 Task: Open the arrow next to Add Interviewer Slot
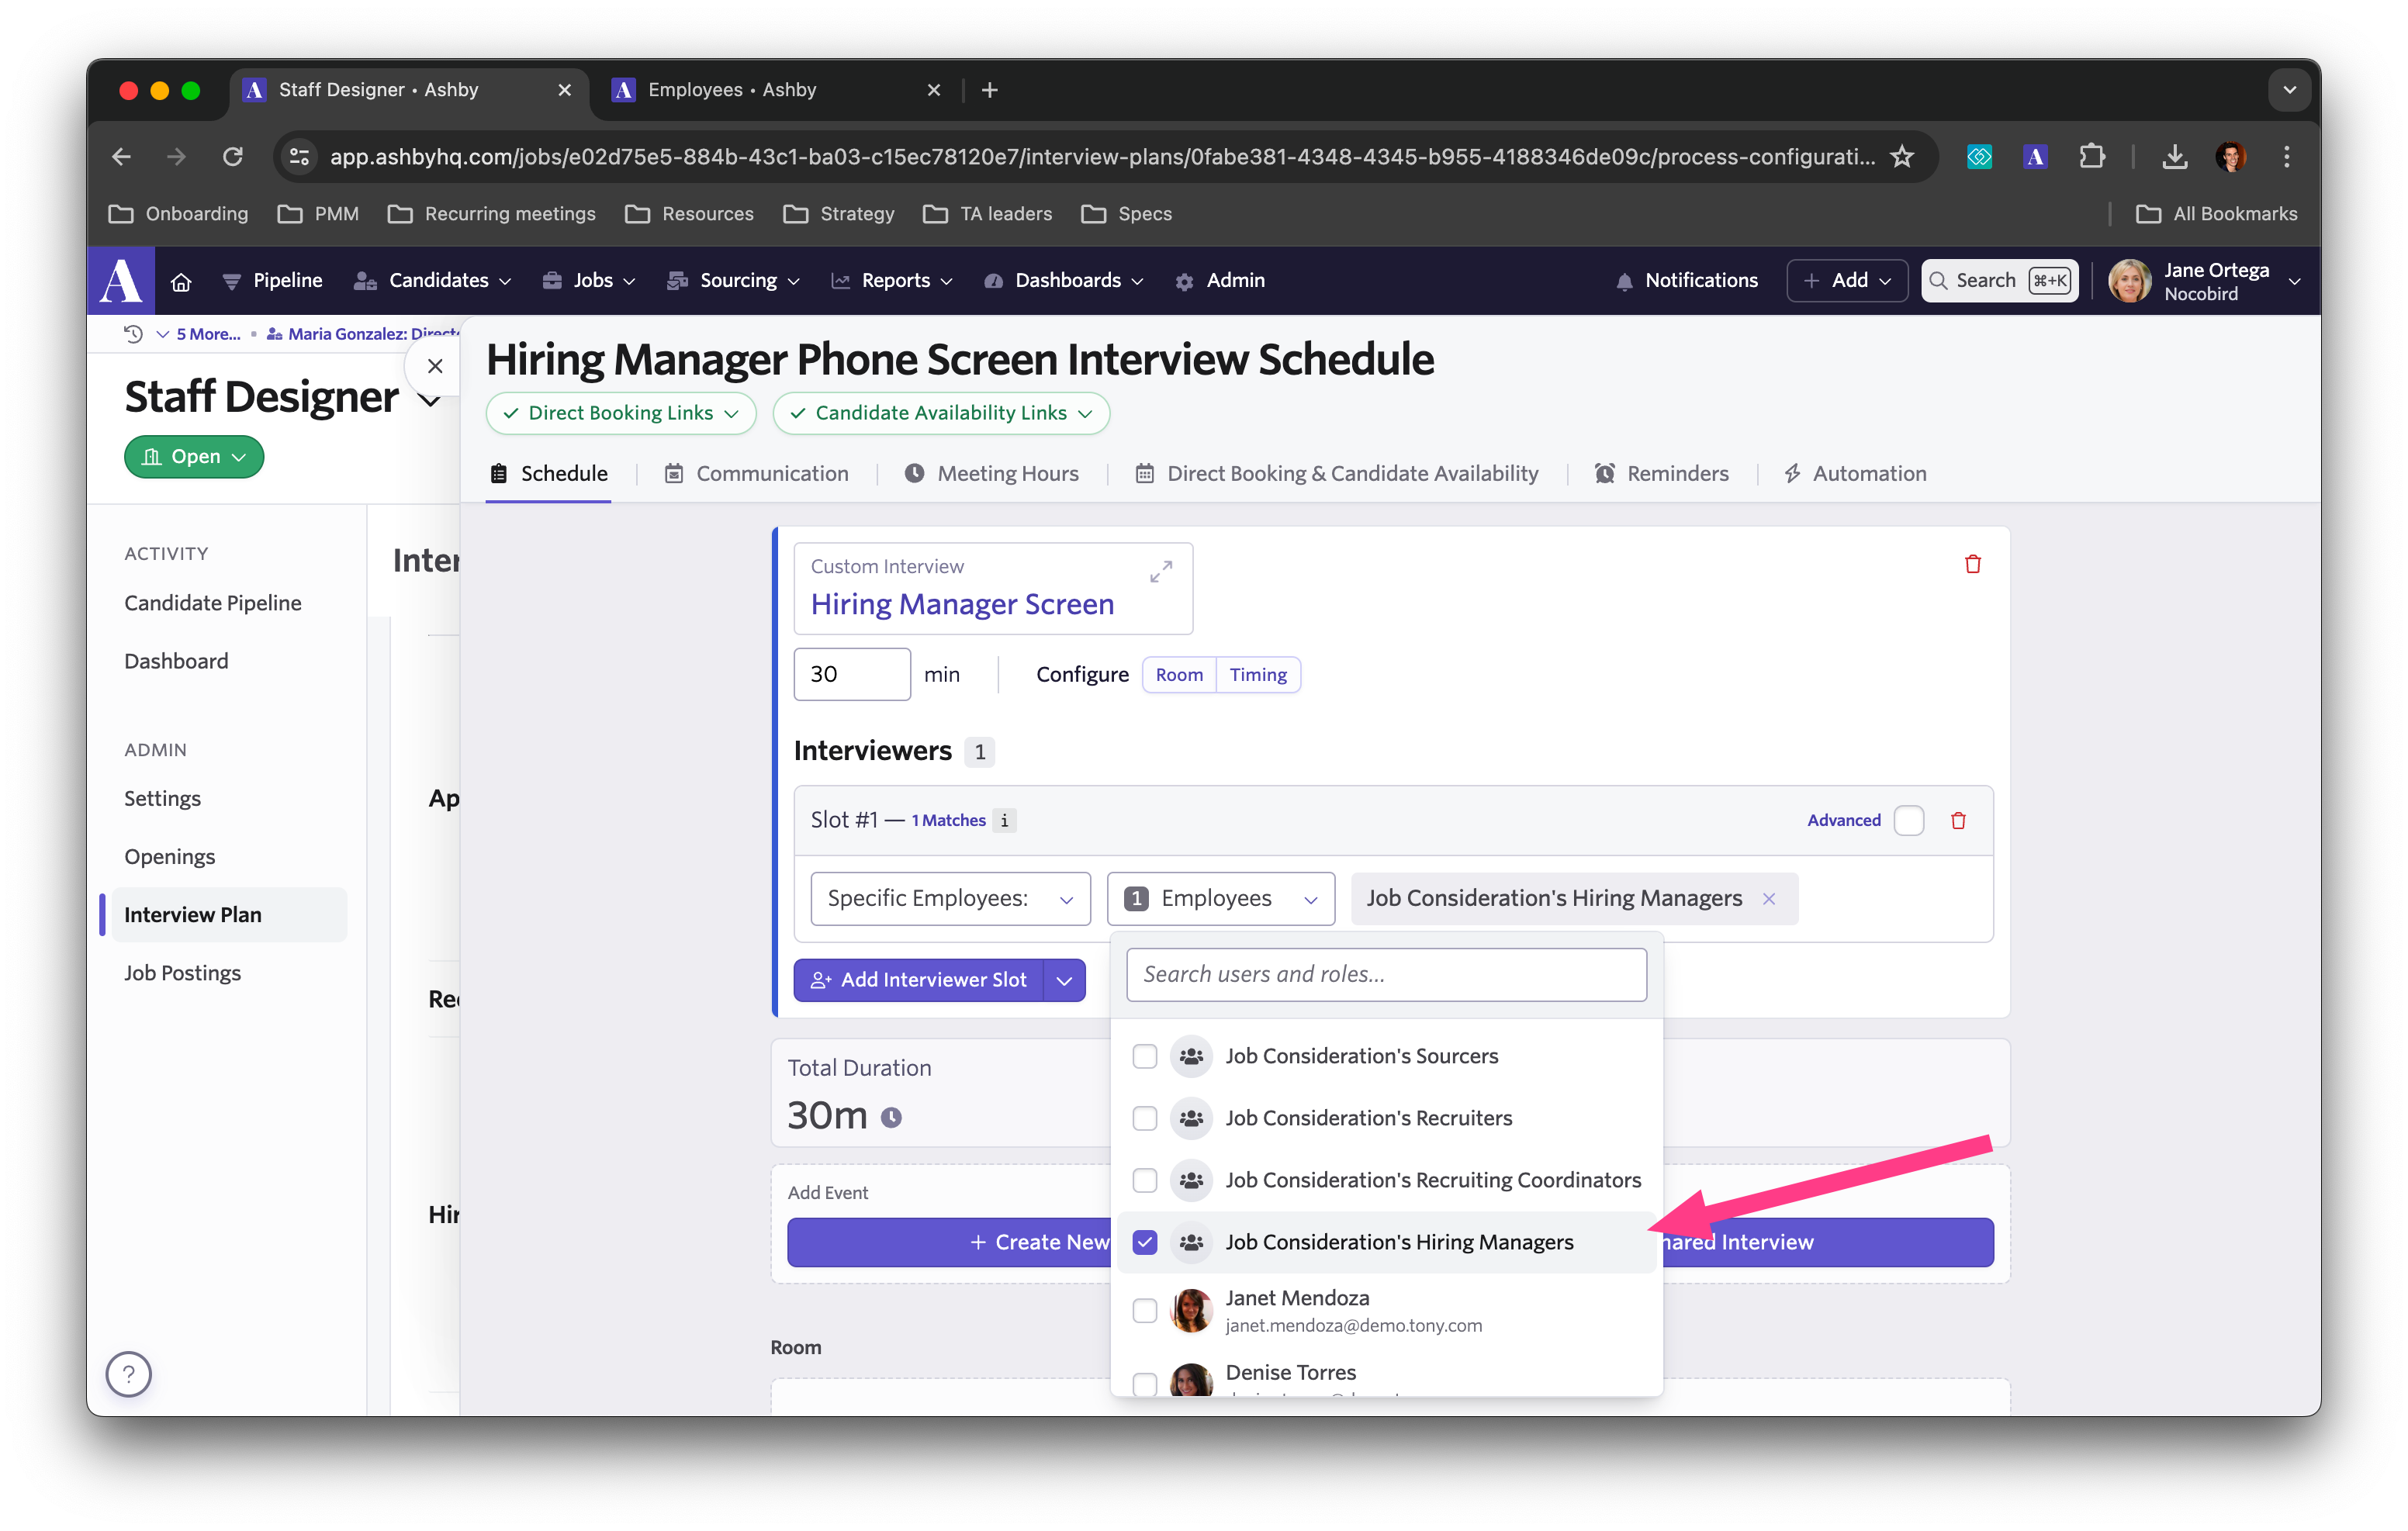coord(1064,980)
